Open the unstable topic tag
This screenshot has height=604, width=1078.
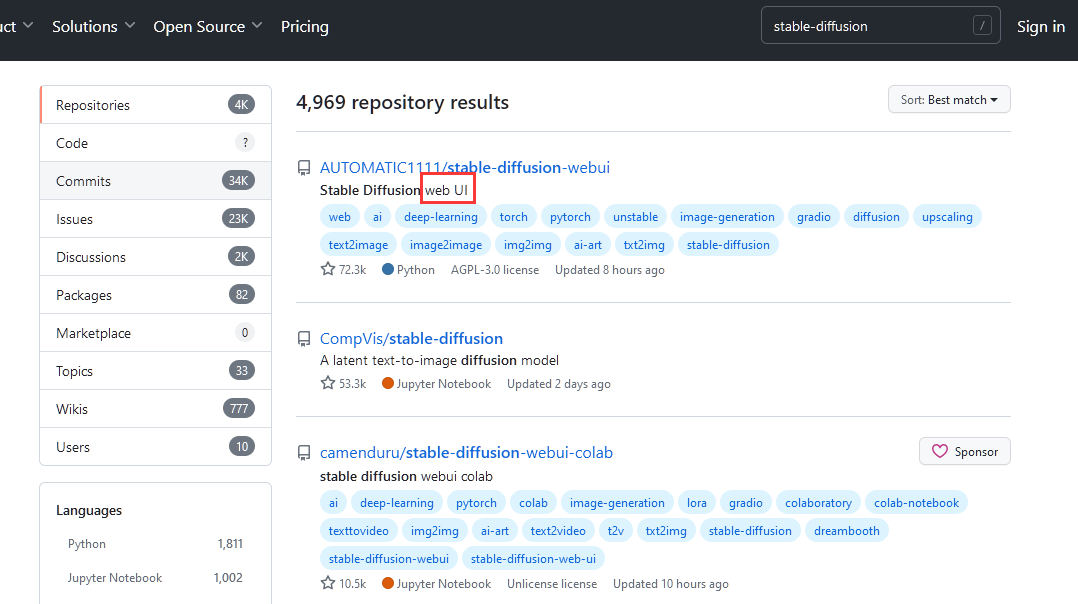[x=635, y=216]
